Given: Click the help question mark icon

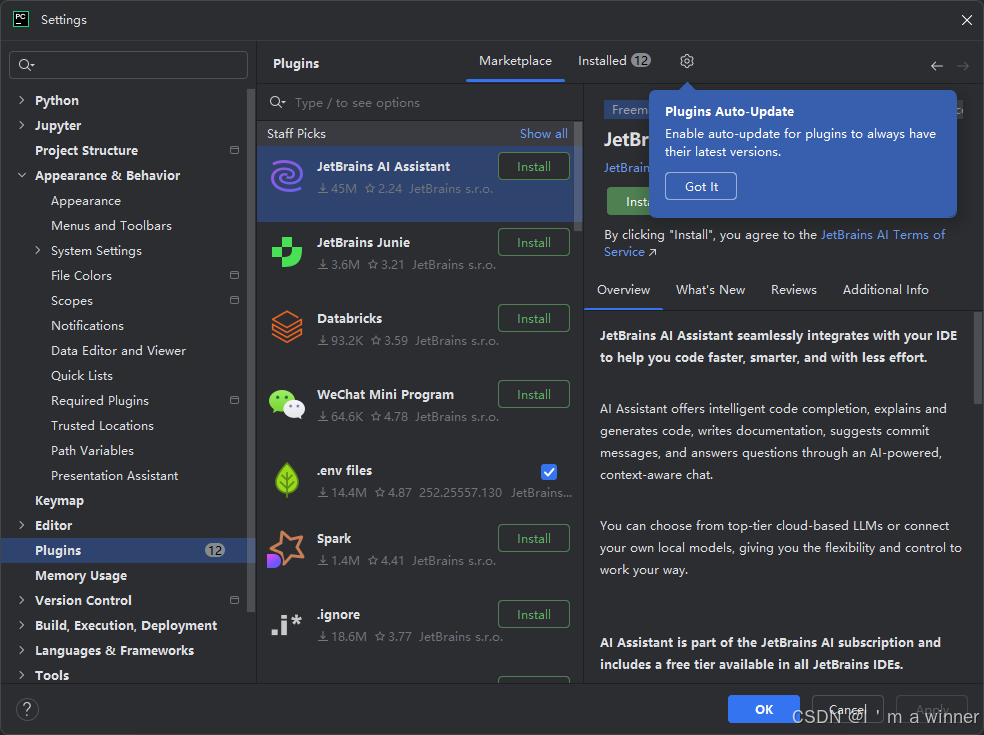Looking at the screenshot, I should 27,710.
